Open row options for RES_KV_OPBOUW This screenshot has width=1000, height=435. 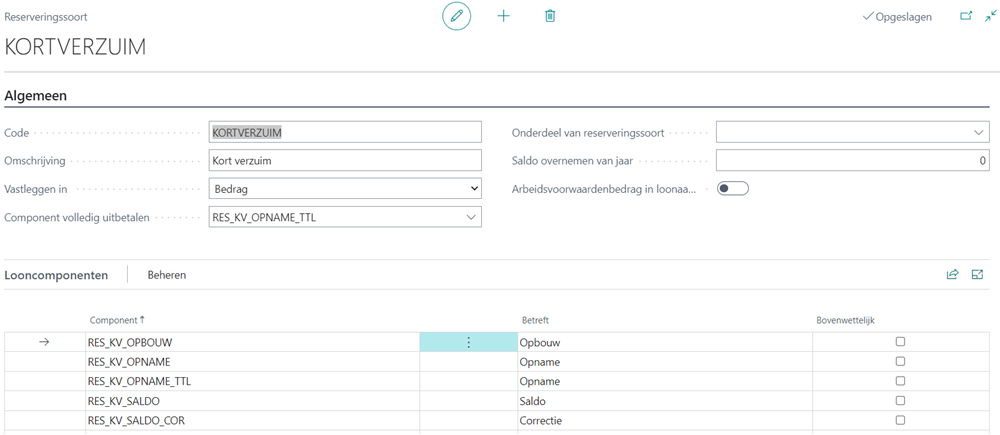468,342
